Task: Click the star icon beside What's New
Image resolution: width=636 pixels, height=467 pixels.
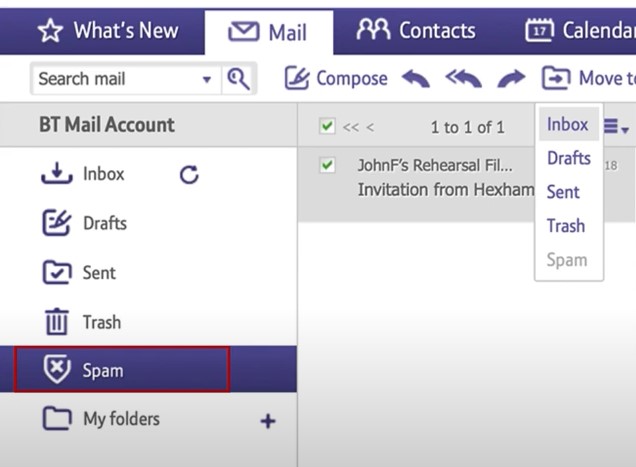Action: point(50,31)
